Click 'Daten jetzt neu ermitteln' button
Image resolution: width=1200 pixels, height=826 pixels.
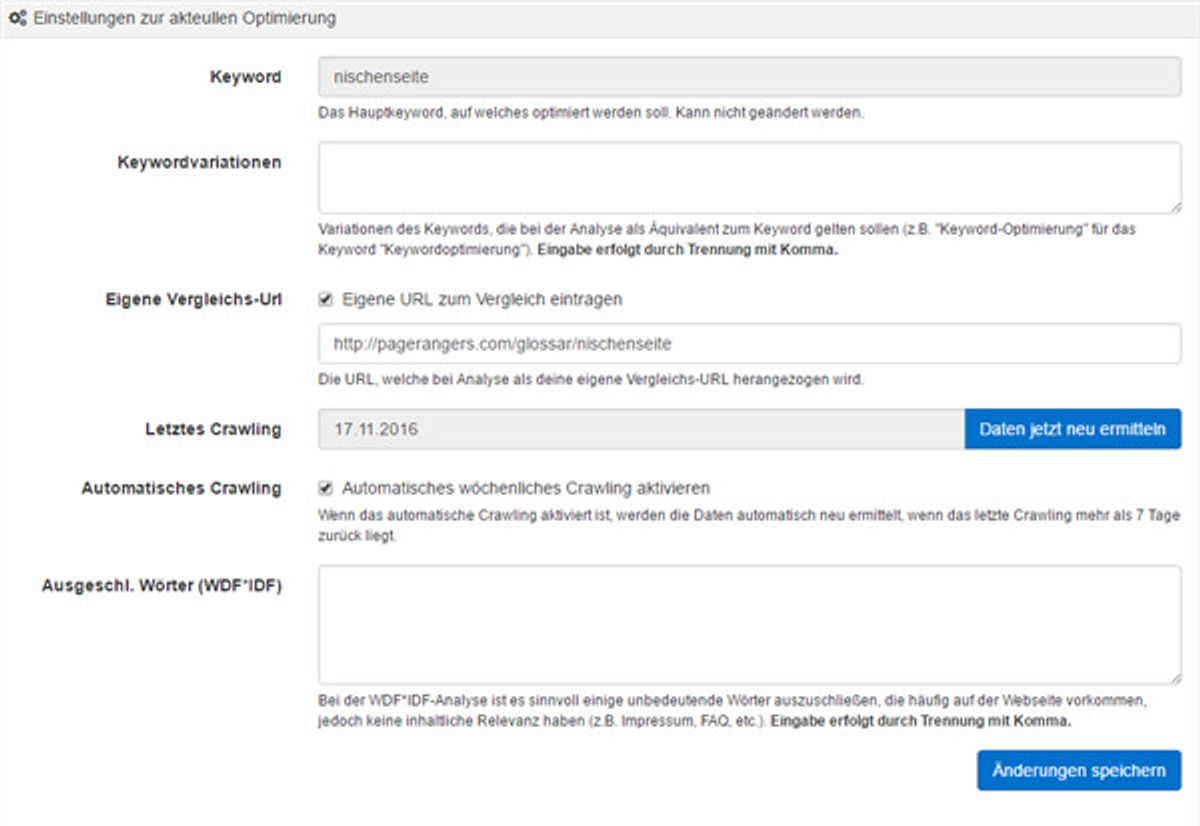coord(1073,429)
